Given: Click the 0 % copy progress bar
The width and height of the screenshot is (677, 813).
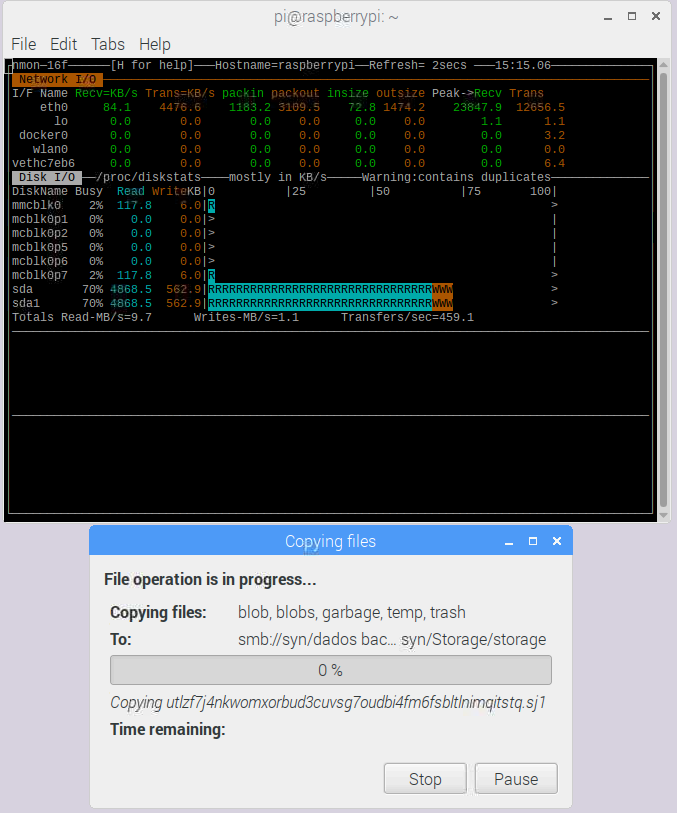Looking at the screenshot, I should click(330, 670).
